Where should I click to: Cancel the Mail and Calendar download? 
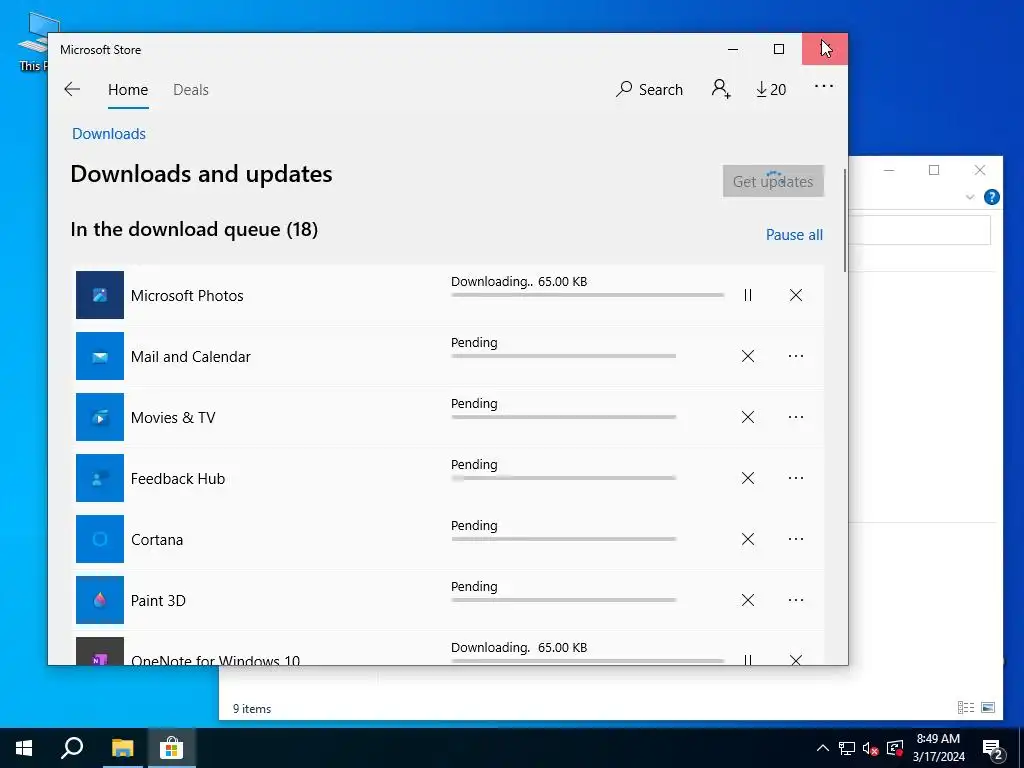point(748,356)
